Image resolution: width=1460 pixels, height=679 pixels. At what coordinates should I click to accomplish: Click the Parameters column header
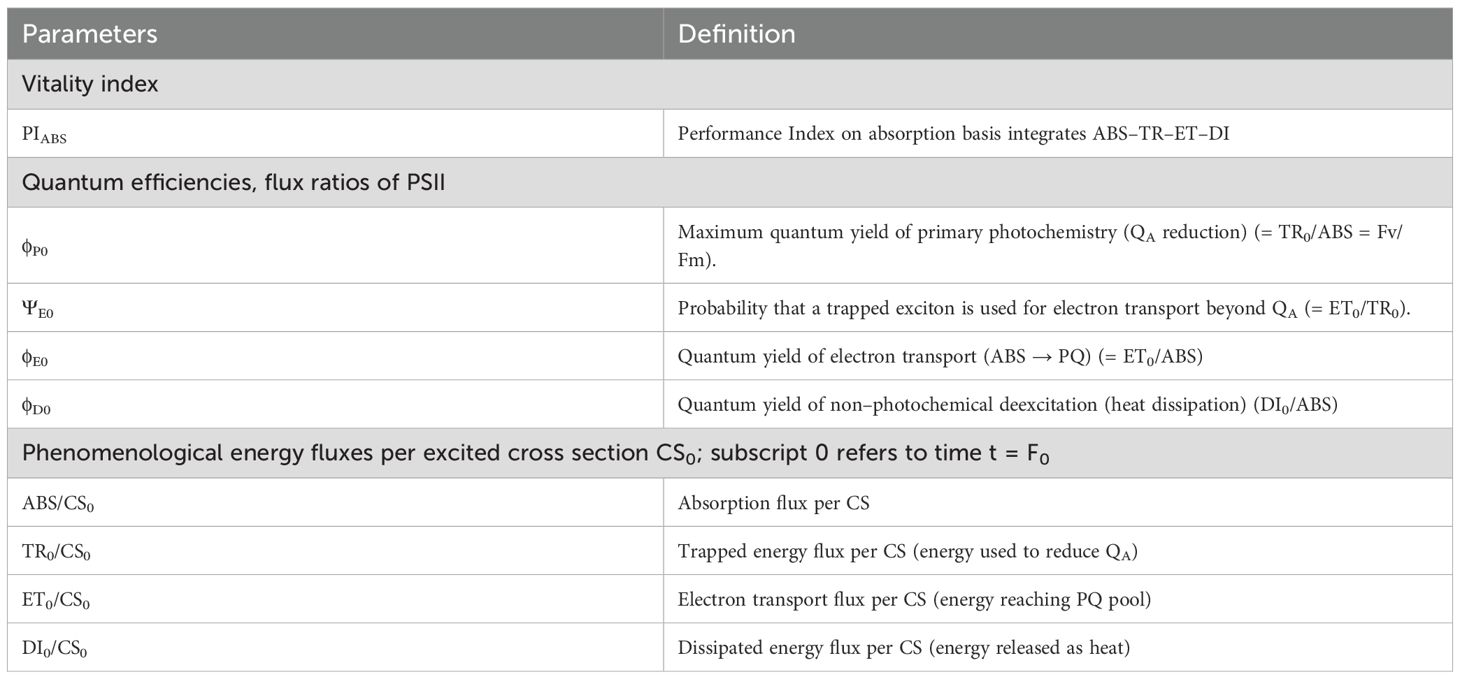tap(90, 34)
